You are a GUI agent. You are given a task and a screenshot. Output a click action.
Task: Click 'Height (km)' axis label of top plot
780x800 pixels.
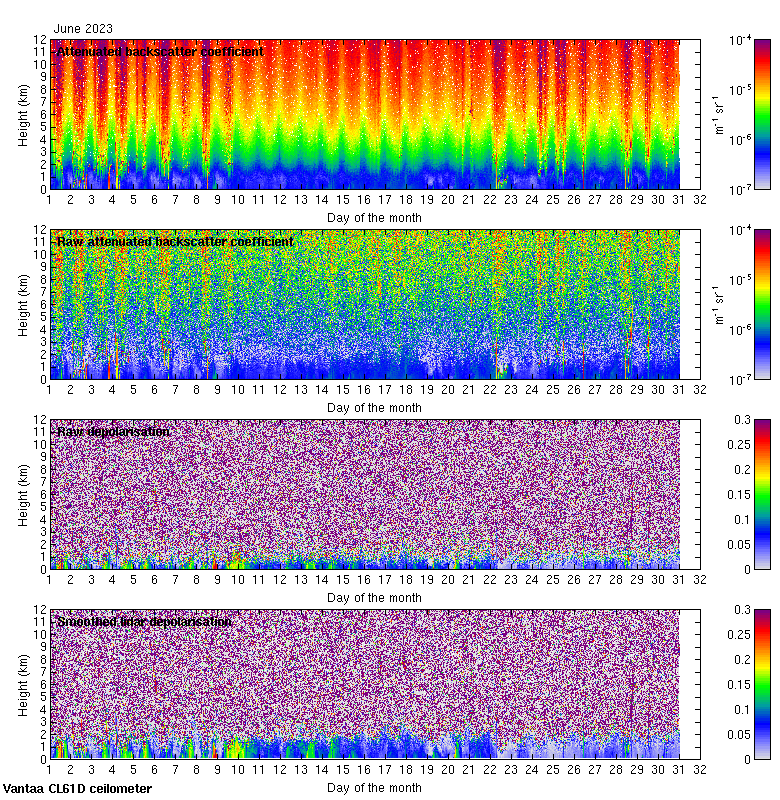pos(23,115)
